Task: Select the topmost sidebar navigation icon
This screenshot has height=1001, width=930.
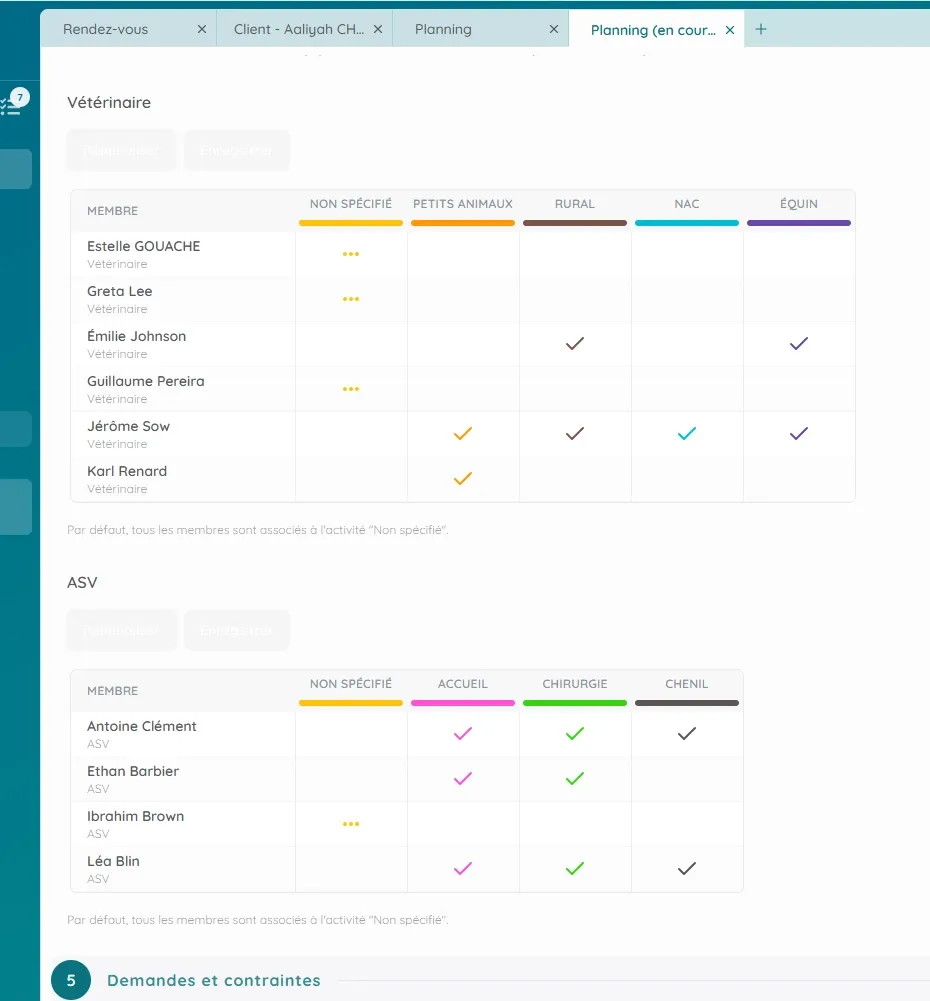Action: (x=12, y=169)
